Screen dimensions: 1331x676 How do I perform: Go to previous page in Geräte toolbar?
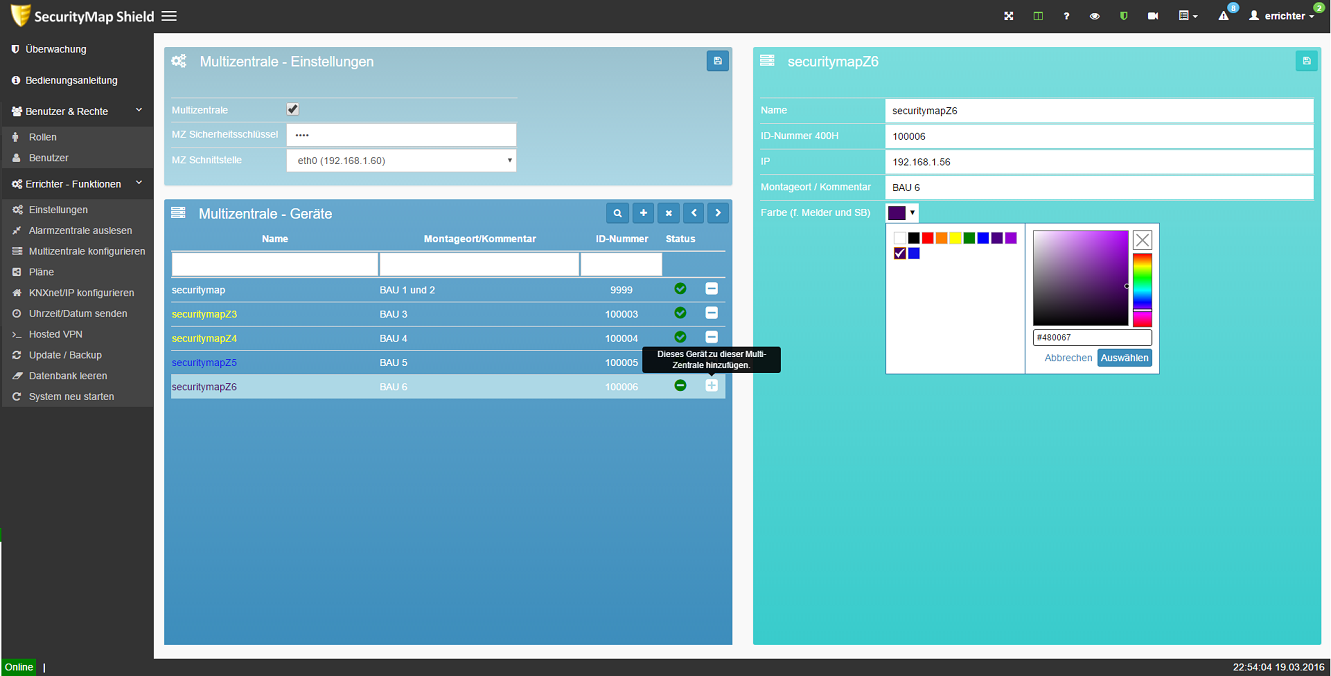click(693, 213)
